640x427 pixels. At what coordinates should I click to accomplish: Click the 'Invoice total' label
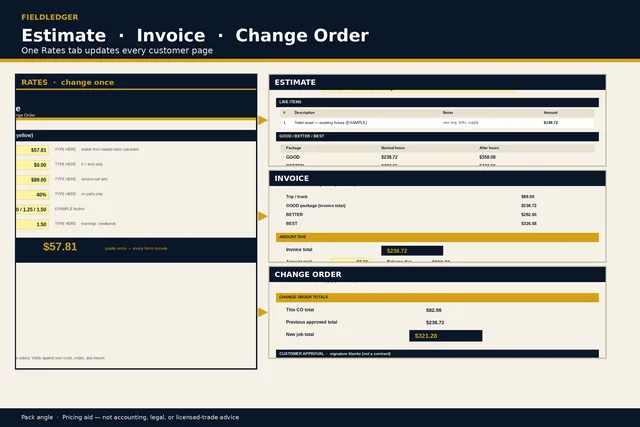point(299,249)
